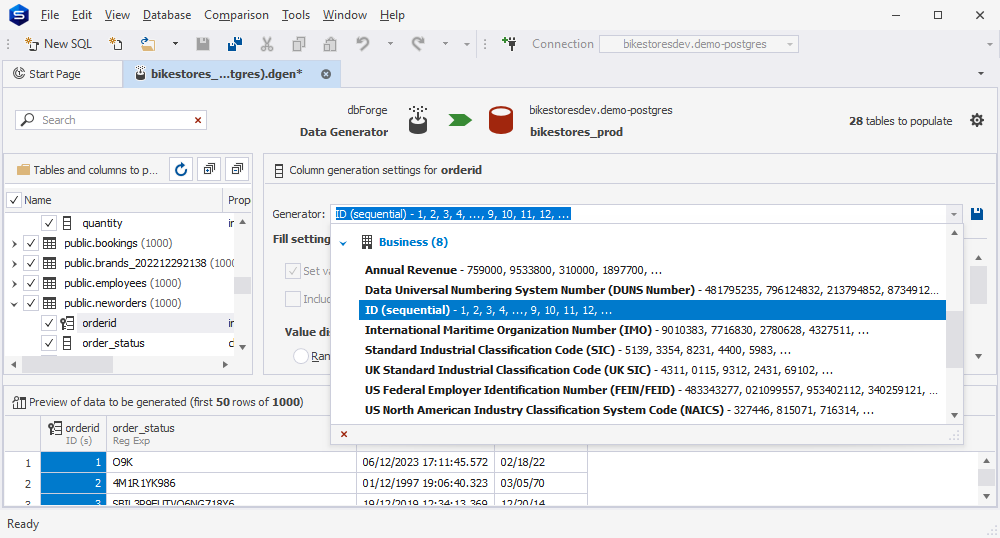1000x538 pixels.
Task: Click the cut scissors icon
Action: click(x=267, y=44)
